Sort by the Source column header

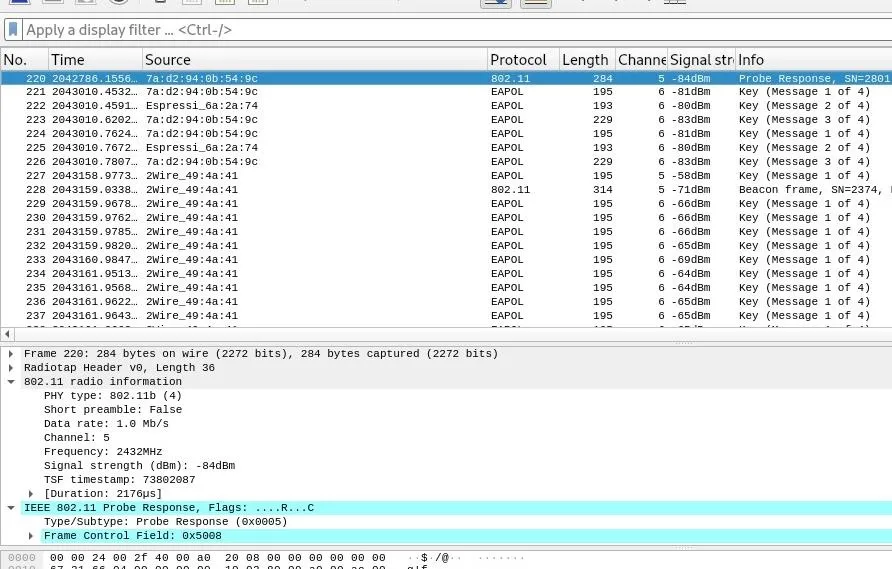[315, 60]
